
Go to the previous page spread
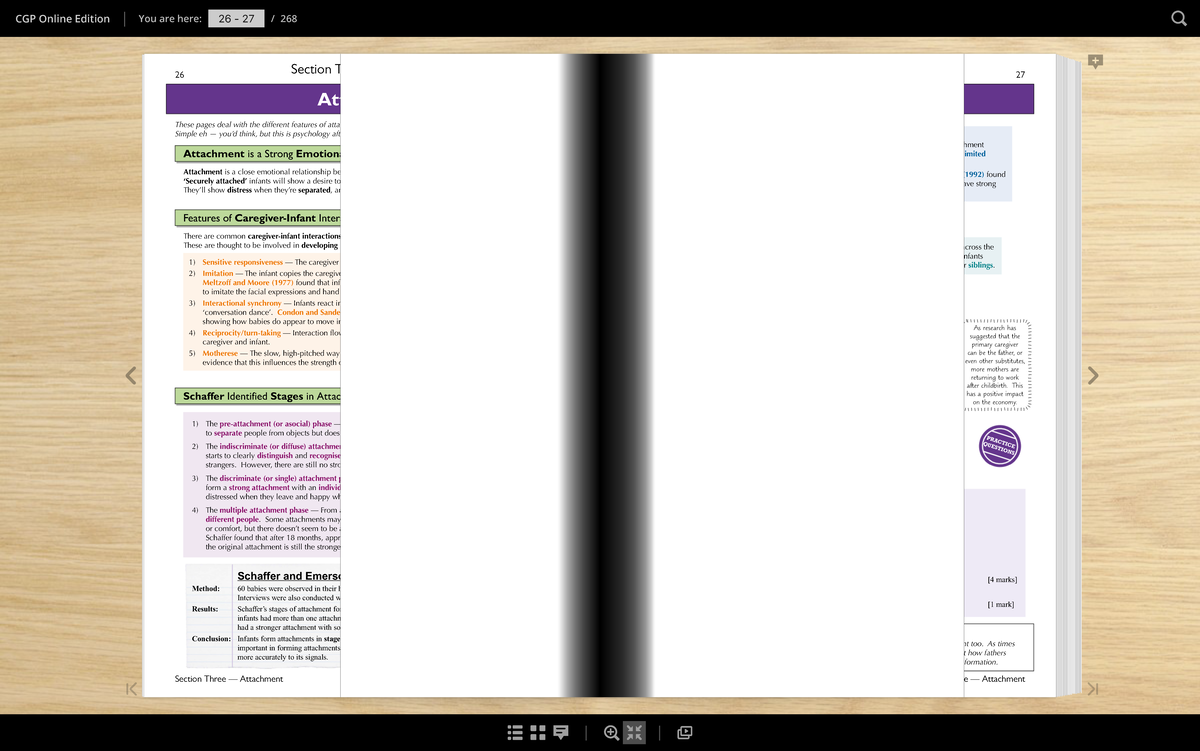(x=130, y=375)
